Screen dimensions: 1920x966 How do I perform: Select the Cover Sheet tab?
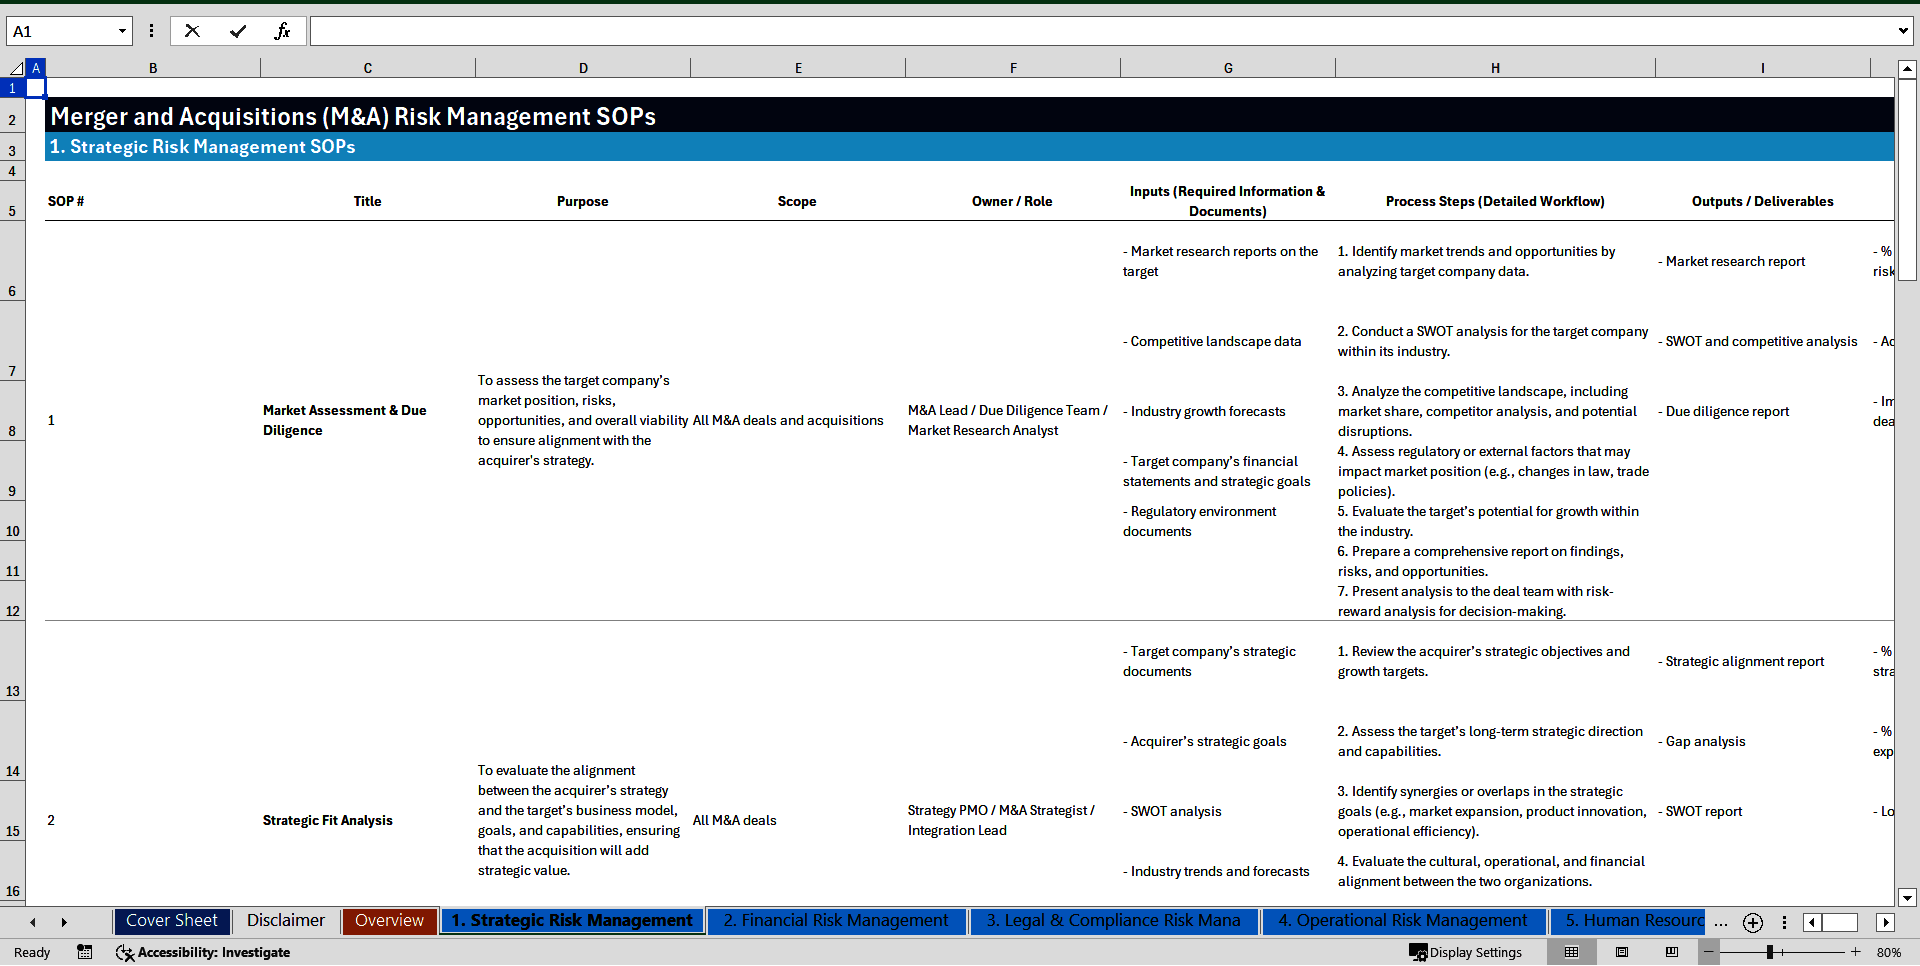tap(171, 920)
